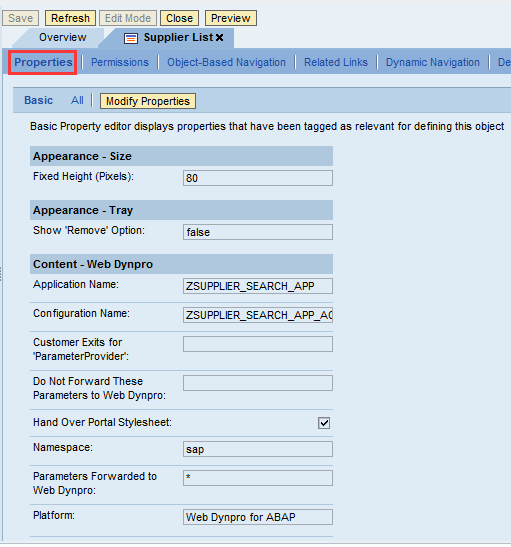This screenshot has width=511, height=547.
Task: Open the Related Links section
Action: pos(336,62)
